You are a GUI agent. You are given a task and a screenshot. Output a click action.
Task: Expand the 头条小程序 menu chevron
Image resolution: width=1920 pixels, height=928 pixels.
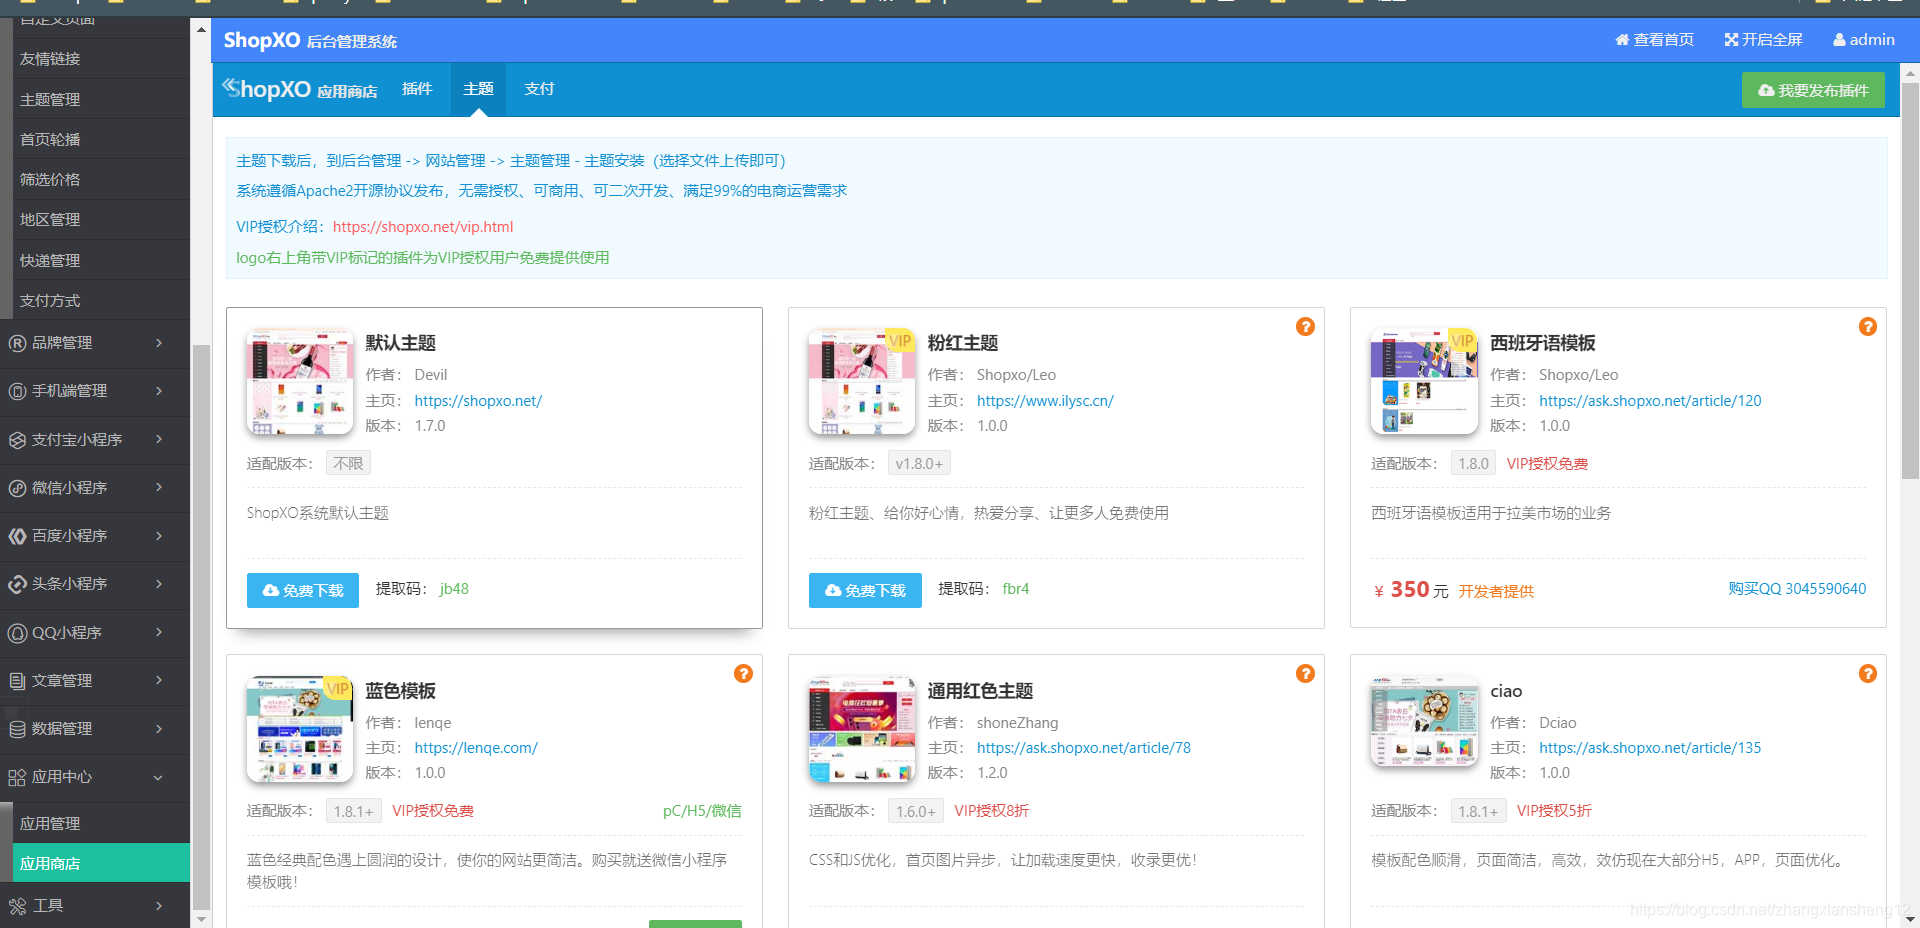tap(159, 584)
